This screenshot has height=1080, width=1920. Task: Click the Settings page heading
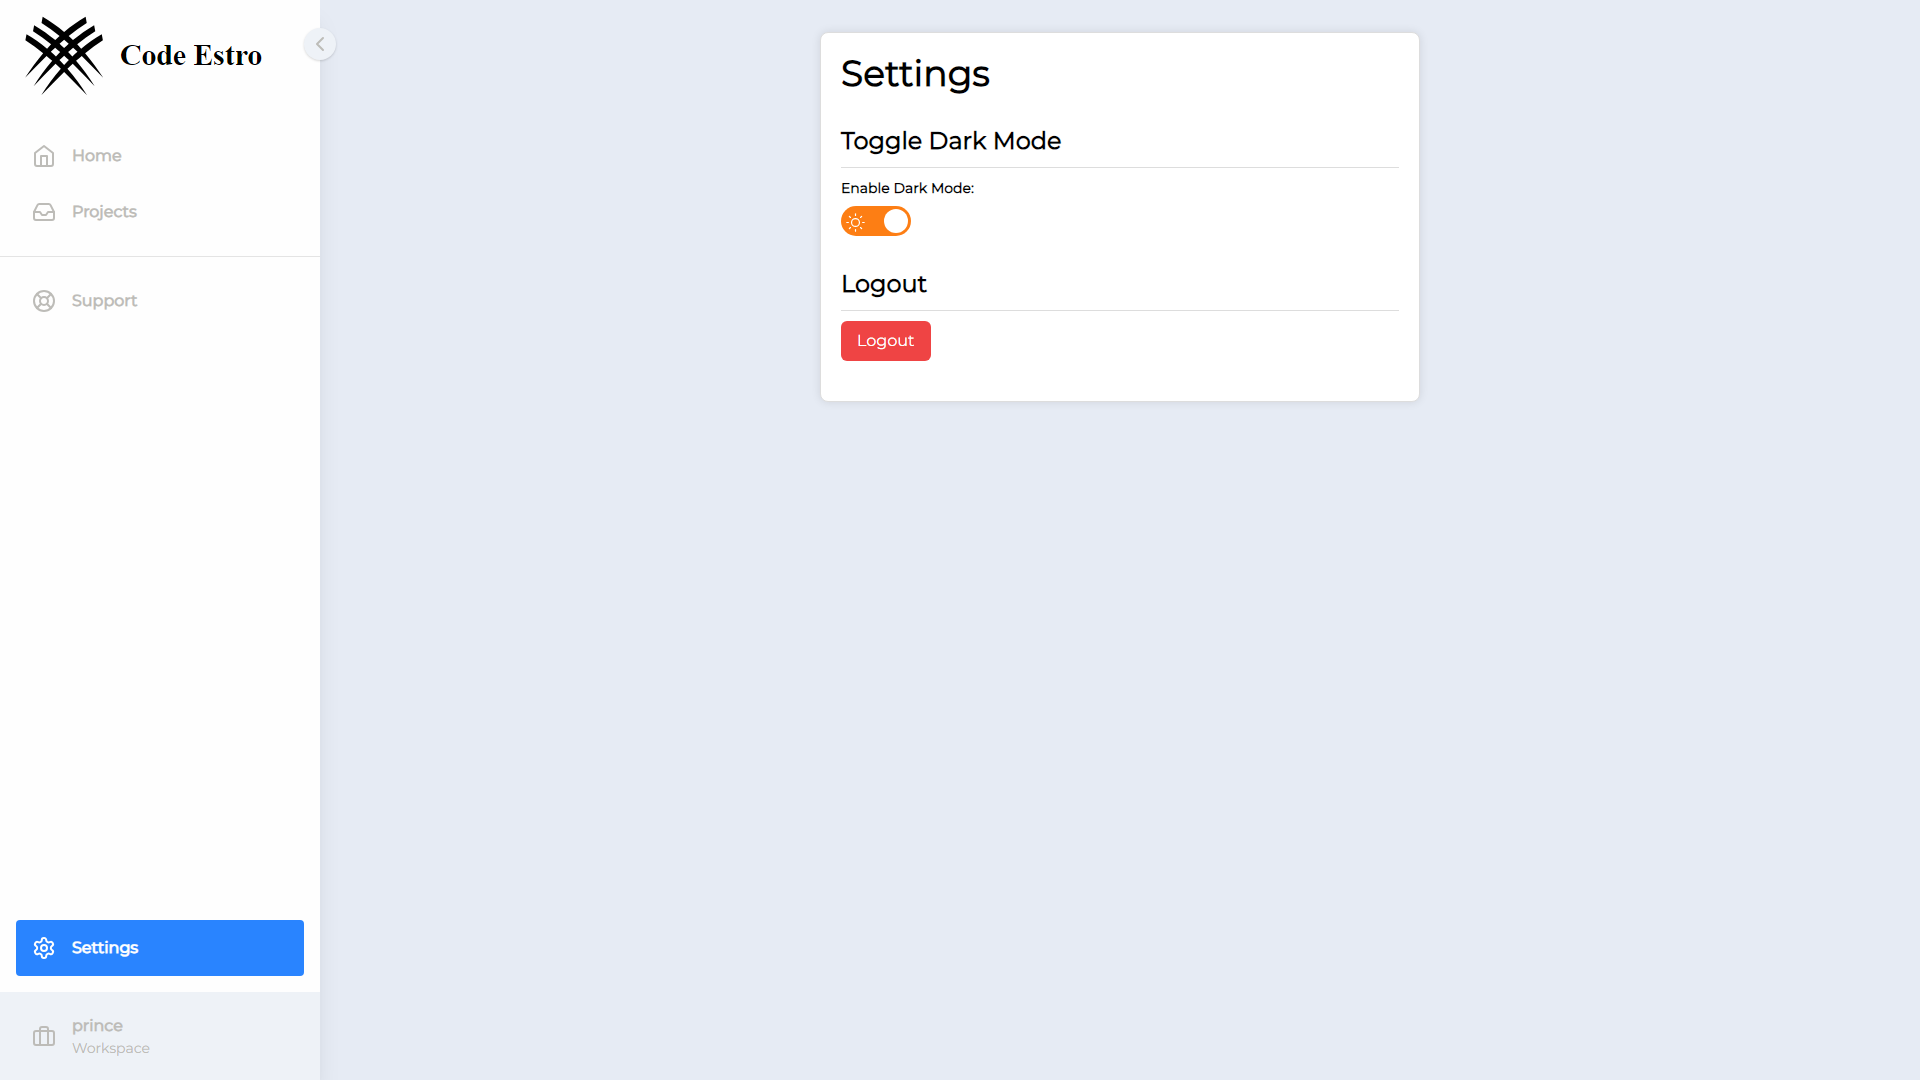[x=915, y=73]
